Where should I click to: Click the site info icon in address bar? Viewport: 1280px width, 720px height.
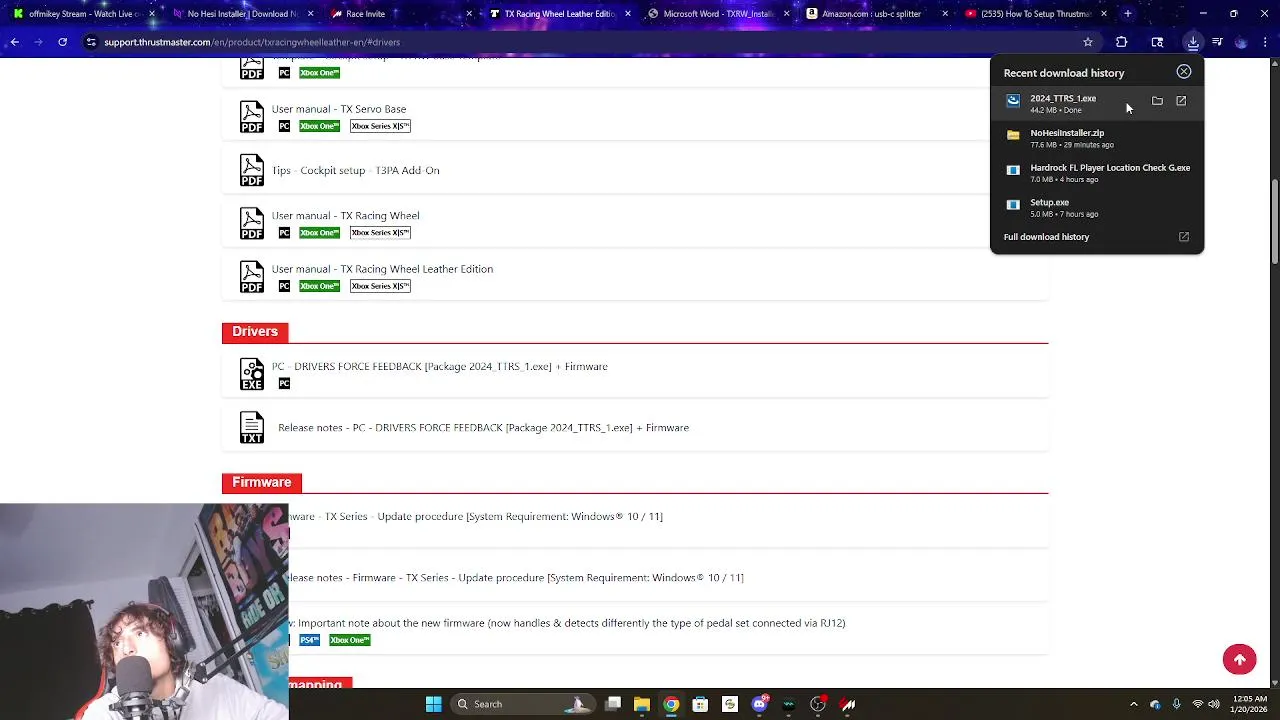91,42
